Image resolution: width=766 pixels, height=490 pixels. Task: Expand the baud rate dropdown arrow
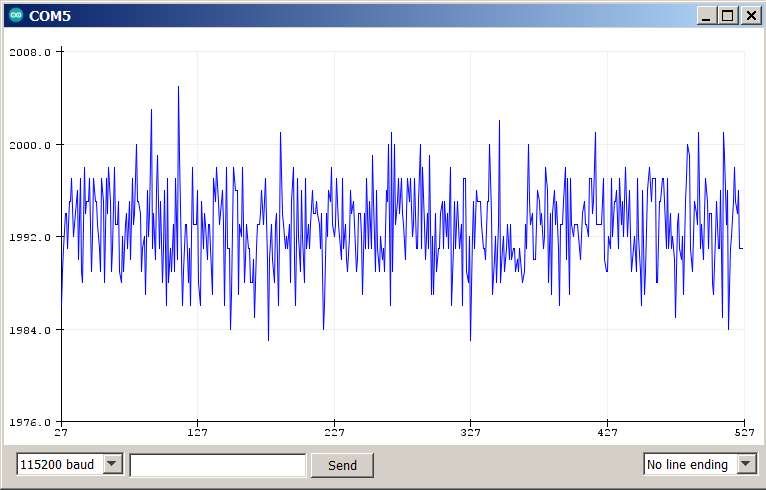pyautogui.click(x=112, y=465)
